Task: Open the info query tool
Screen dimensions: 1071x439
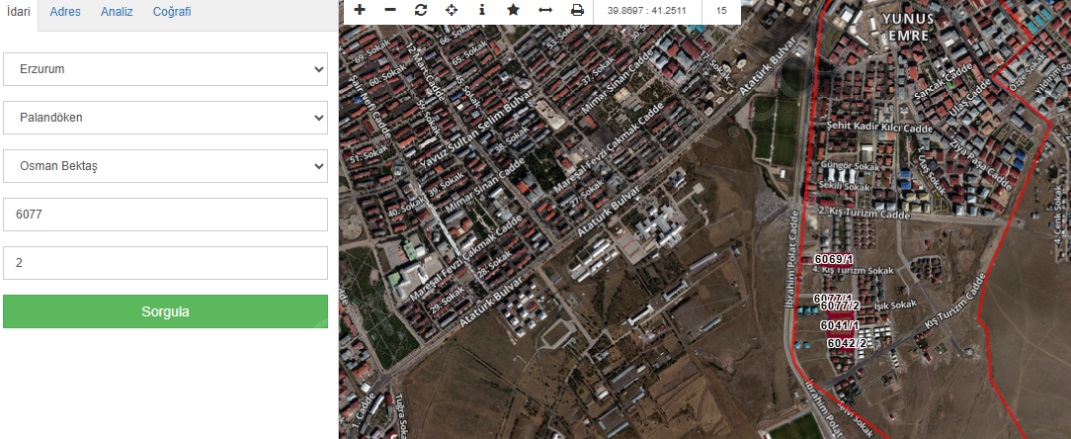Action: pos(482,10)
